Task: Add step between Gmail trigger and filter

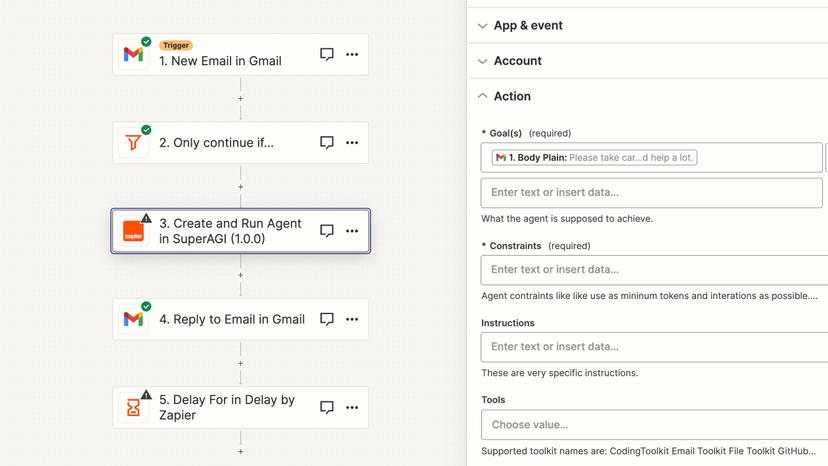Action: pyautogui.click(x=240, y=99)
